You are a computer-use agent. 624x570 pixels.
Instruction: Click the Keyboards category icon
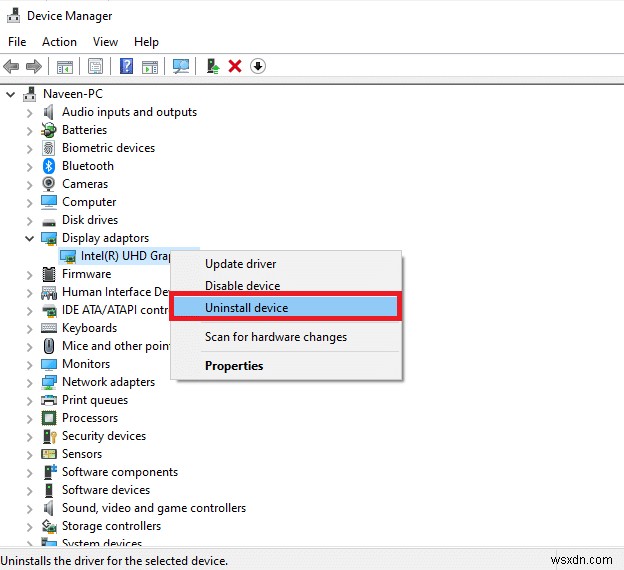pyautogui.click(x=49, y=328)
